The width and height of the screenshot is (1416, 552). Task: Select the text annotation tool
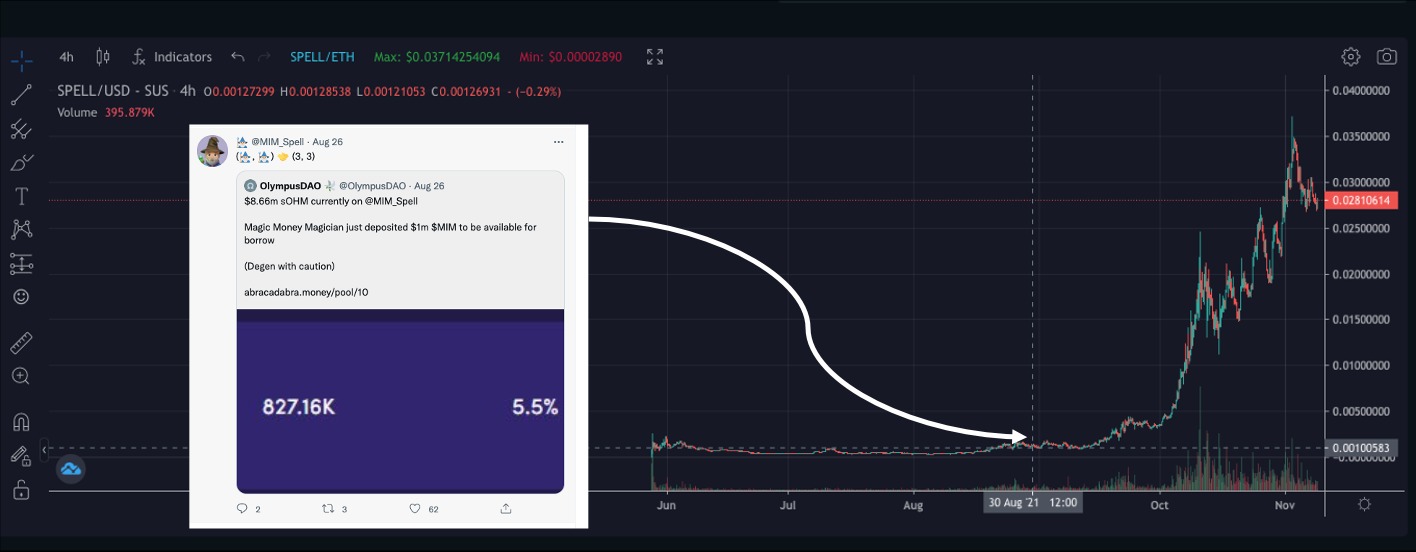pyautogui.click(x=21, y=196)
